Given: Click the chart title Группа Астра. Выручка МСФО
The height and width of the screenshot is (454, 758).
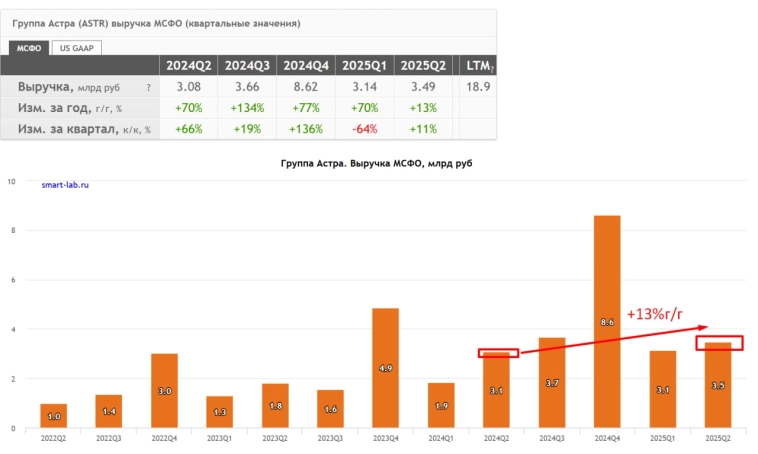Looking at the screenshot, I should click(376, 163).
